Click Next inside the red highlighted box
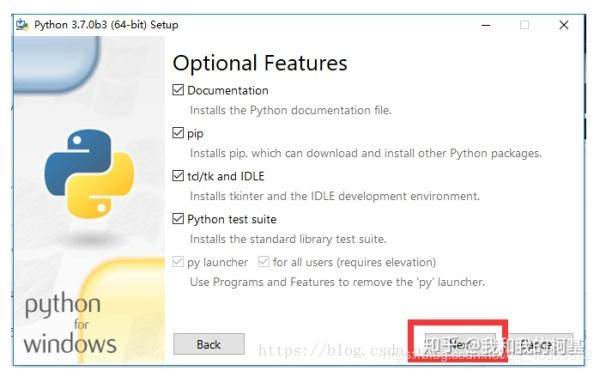600x371 pixels. 460,344
